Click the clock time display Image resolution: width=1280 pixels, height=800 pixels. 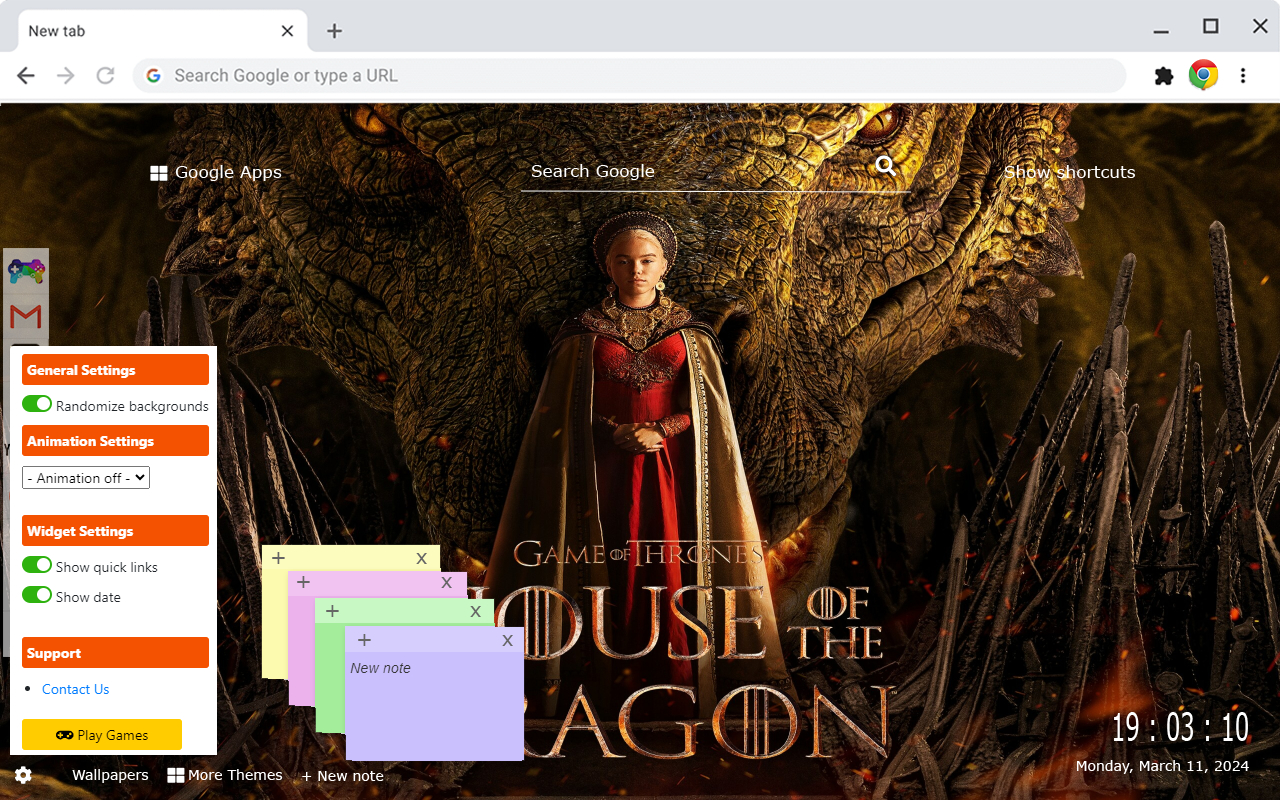click(x=1180, y=727)
